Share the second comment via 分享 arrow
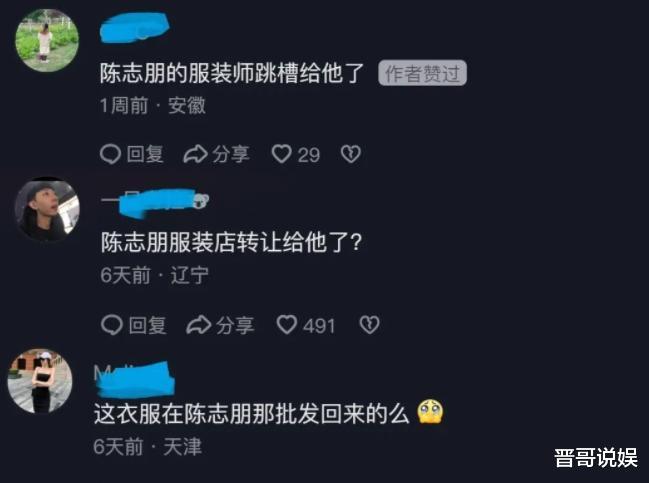This screenshot has height=483, width=649. (220, 325)
